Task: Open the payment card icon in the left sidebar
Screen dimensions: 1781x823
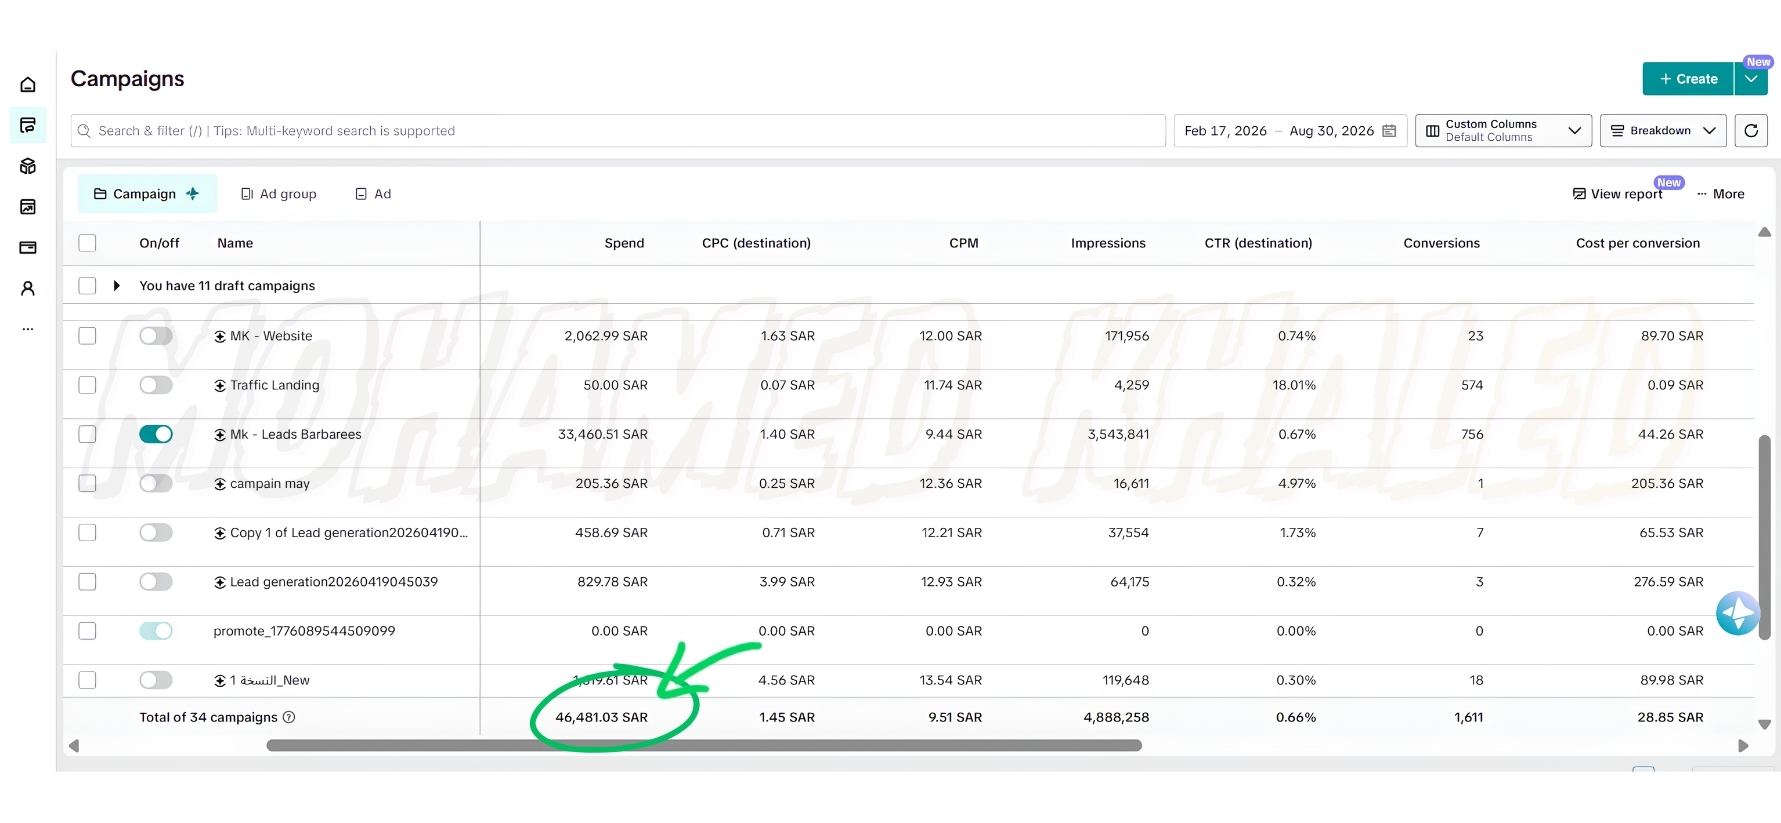Action: click(28, 247)
